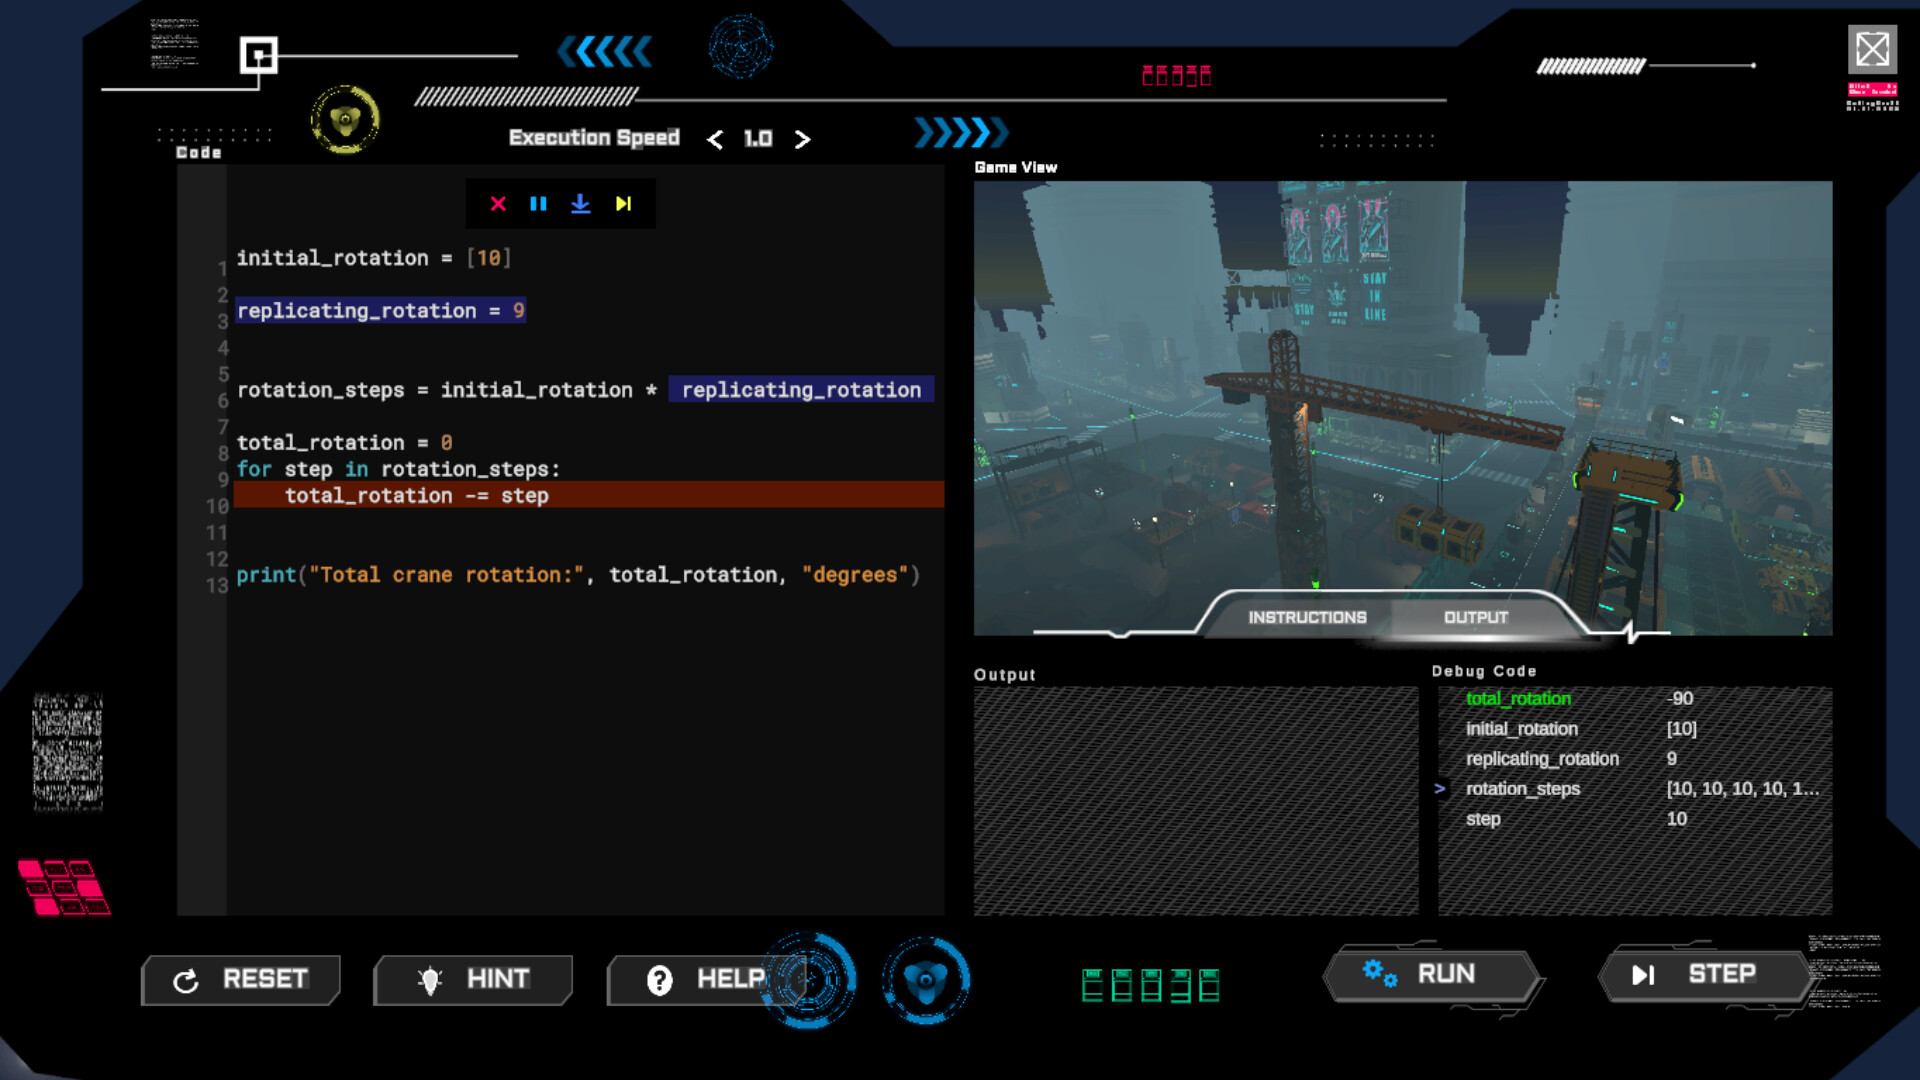This screenshot has width=1920, height=1080.
Task: Click the lightbulb icon on the Hint button
Action: click(430, 980)
